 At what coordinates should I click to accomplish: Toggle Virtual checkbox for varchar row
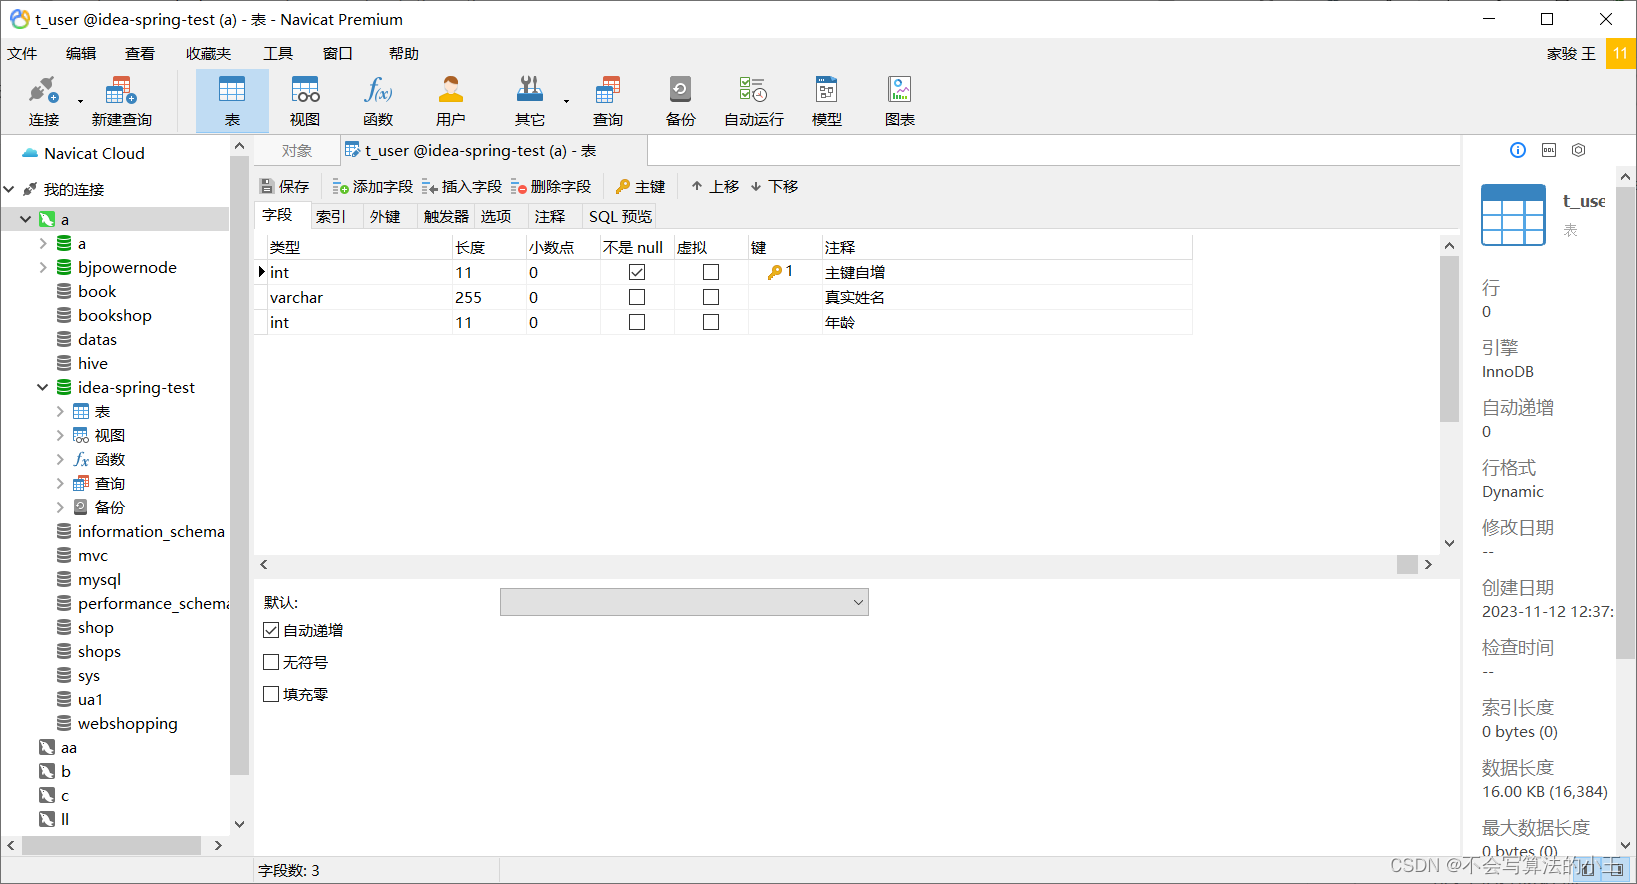711,297
